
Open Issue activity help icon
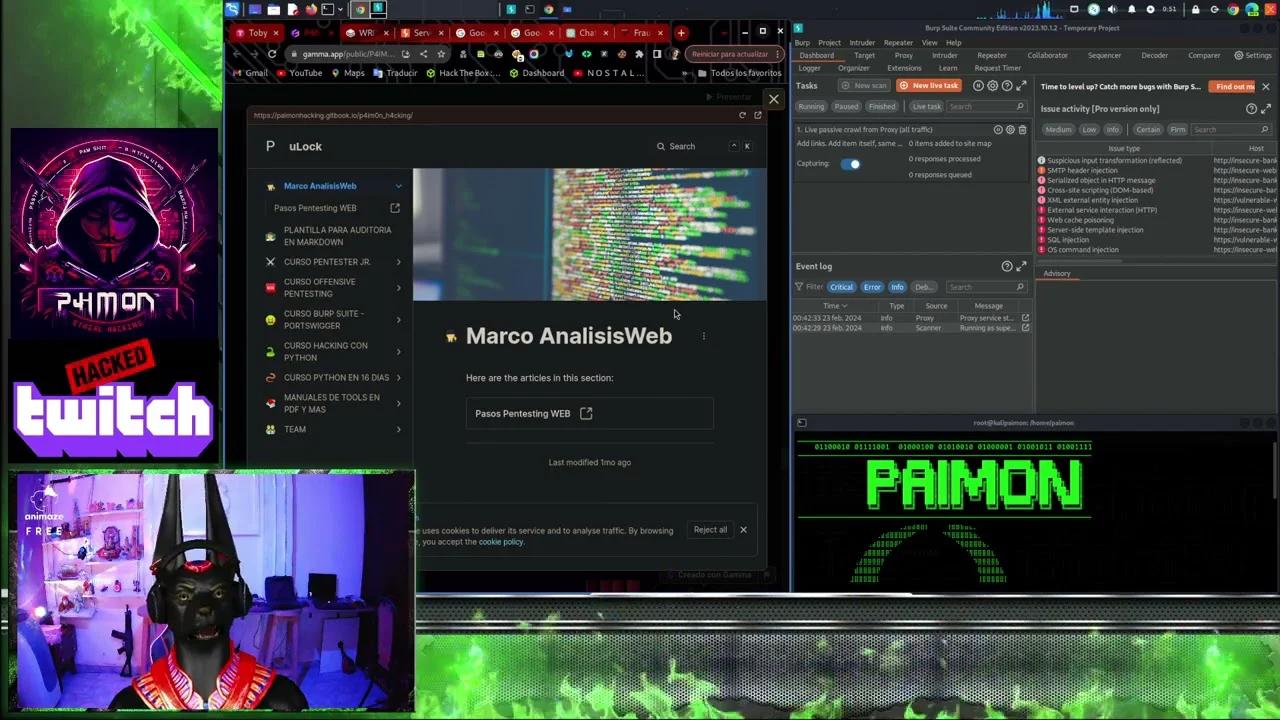pyautogui.click(x=1251, y=109)
